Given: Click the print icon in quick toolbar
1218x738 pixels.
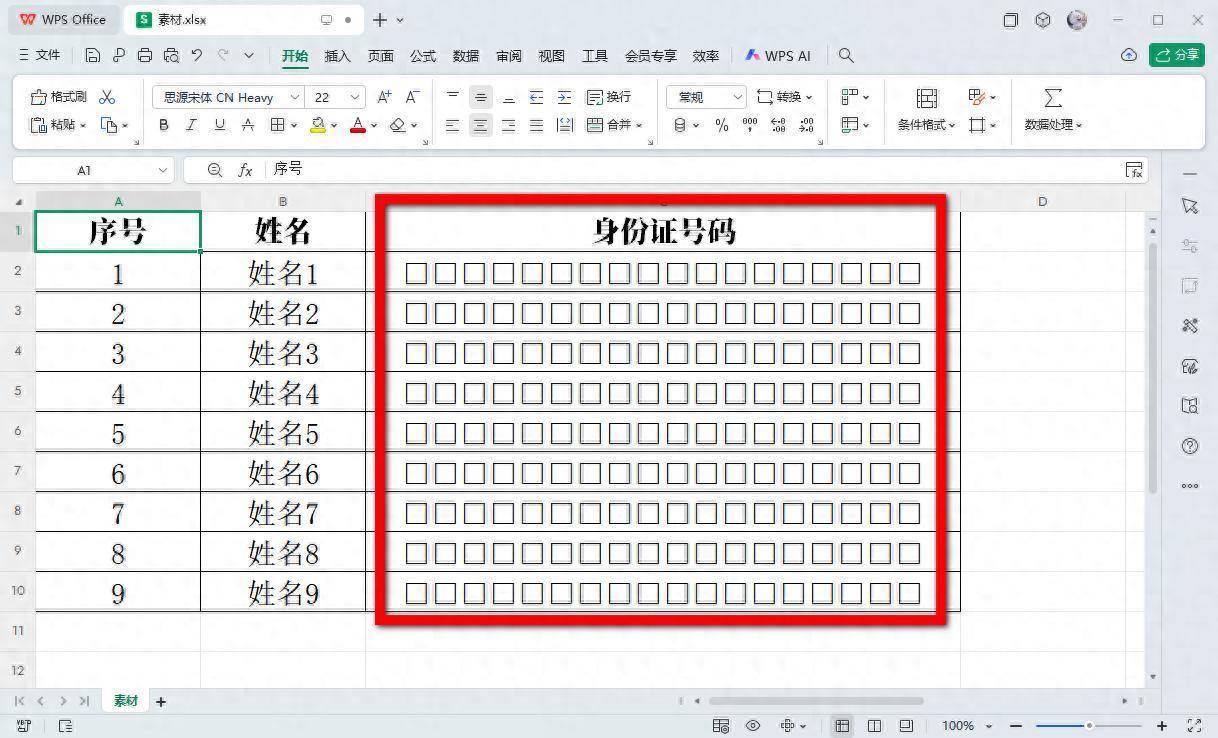Looking at the screenshot, I should 145,56.
